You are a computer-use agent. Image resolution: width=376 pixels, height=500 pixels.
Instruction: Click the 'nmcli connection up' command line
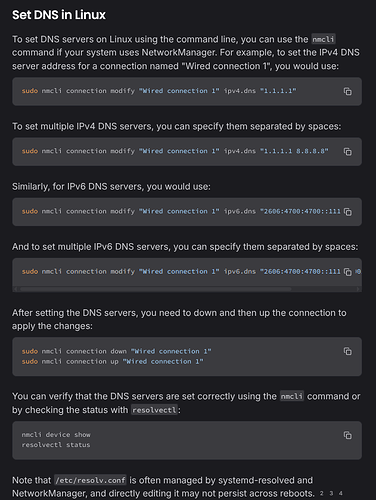[x=113, y=361]
